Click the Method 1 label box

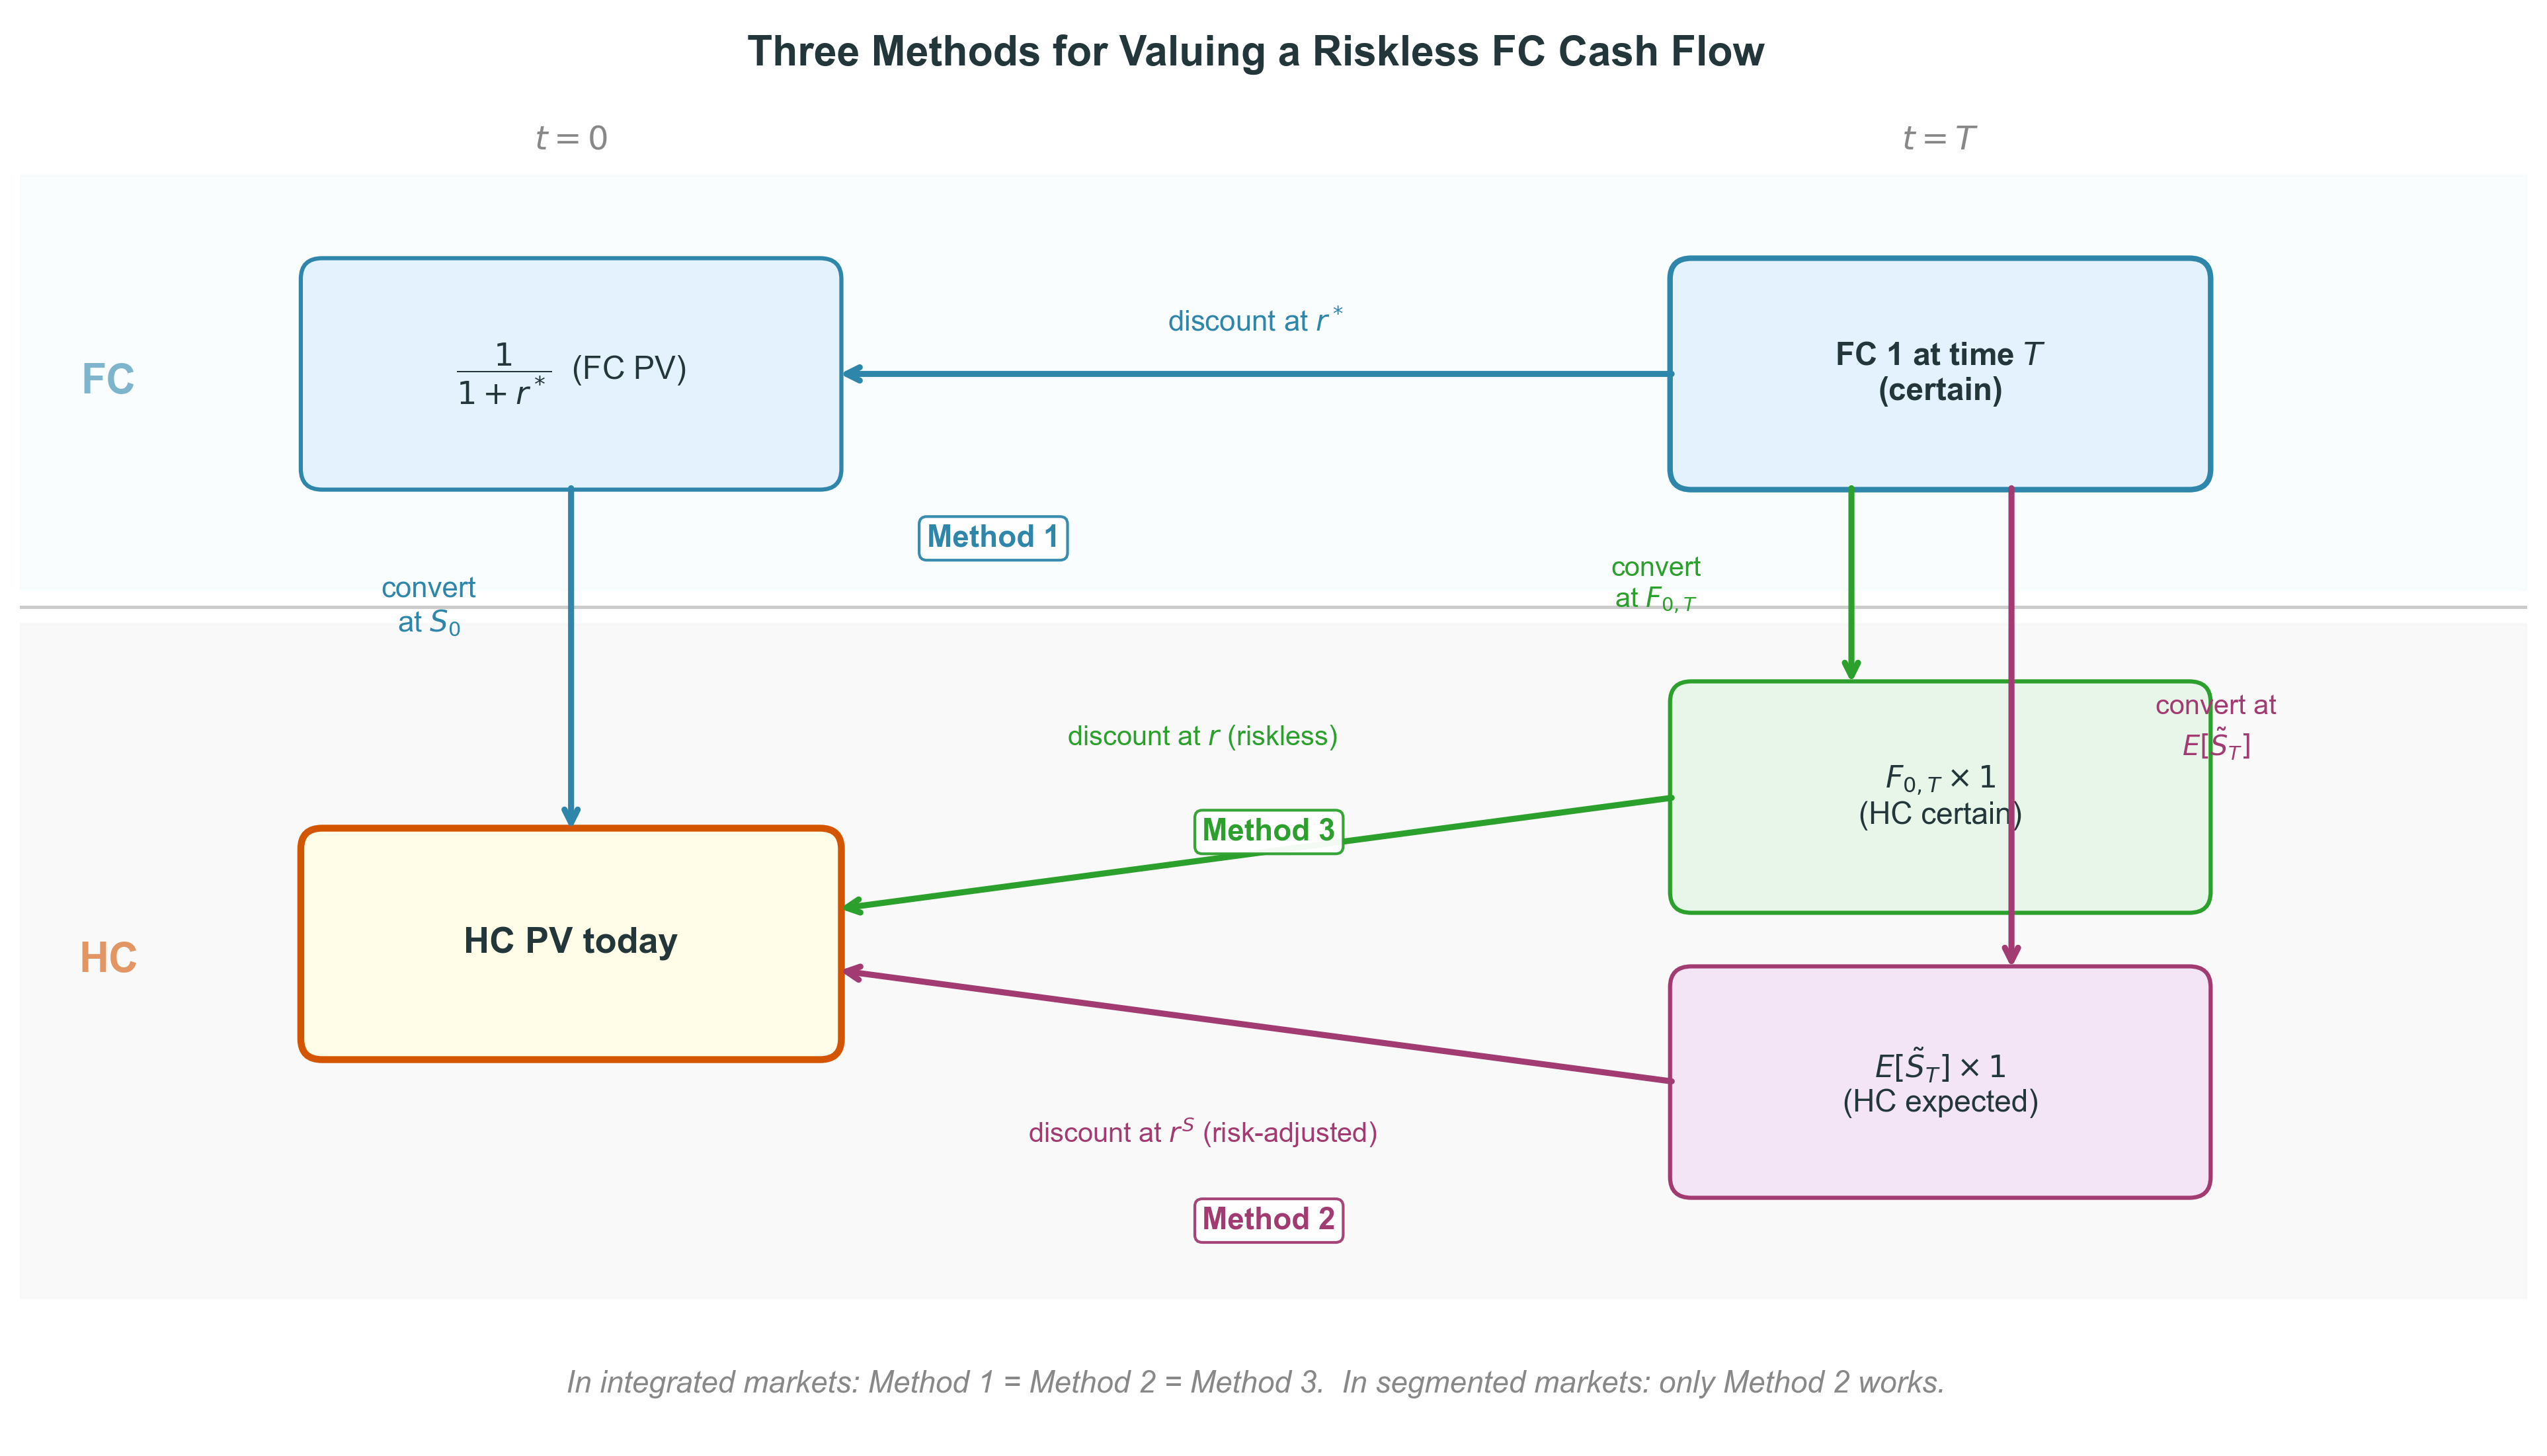992,538
